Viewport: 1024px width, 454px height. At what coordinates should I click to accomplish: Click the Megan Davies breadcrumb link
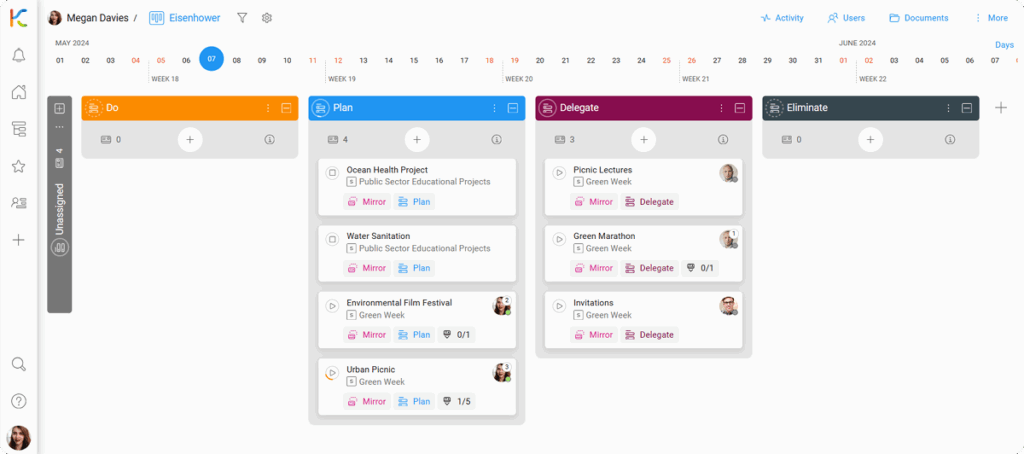96,18
